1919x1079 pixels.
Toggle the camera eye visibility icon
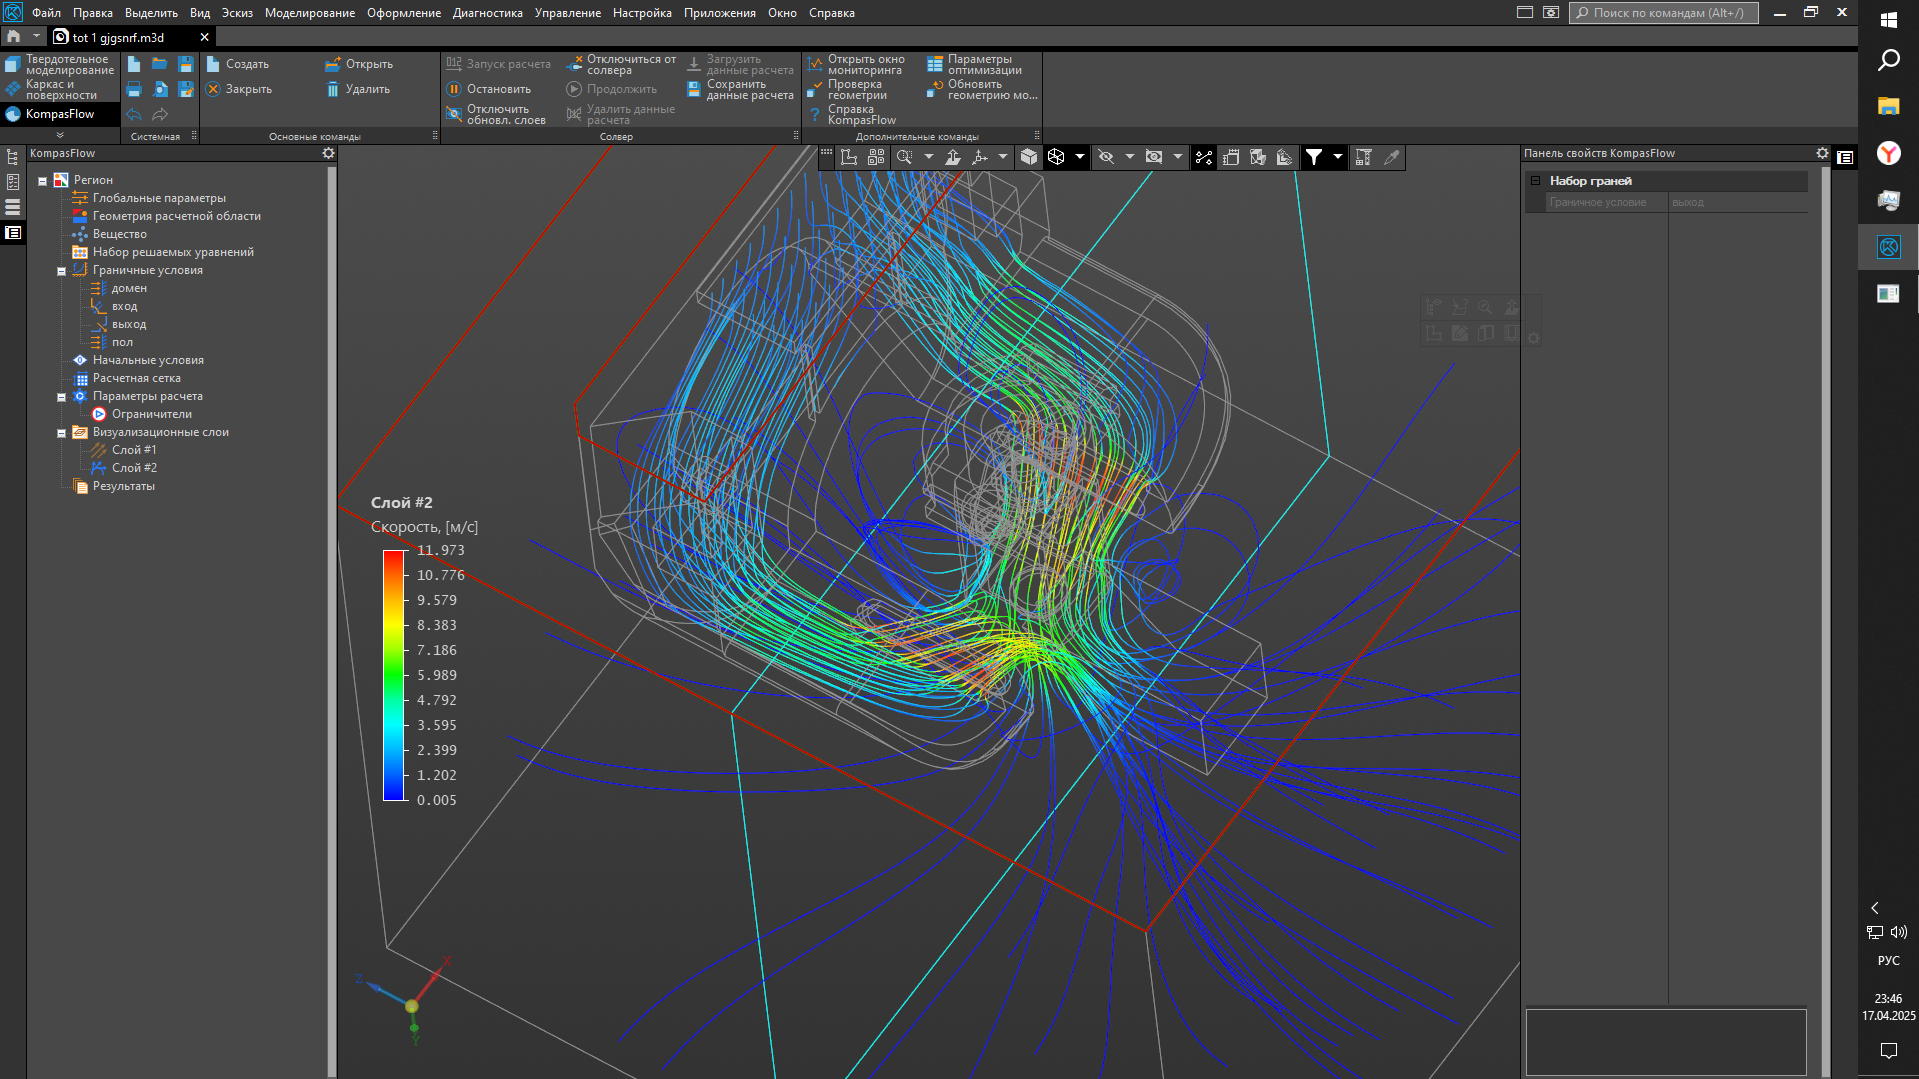(1154, 157)
